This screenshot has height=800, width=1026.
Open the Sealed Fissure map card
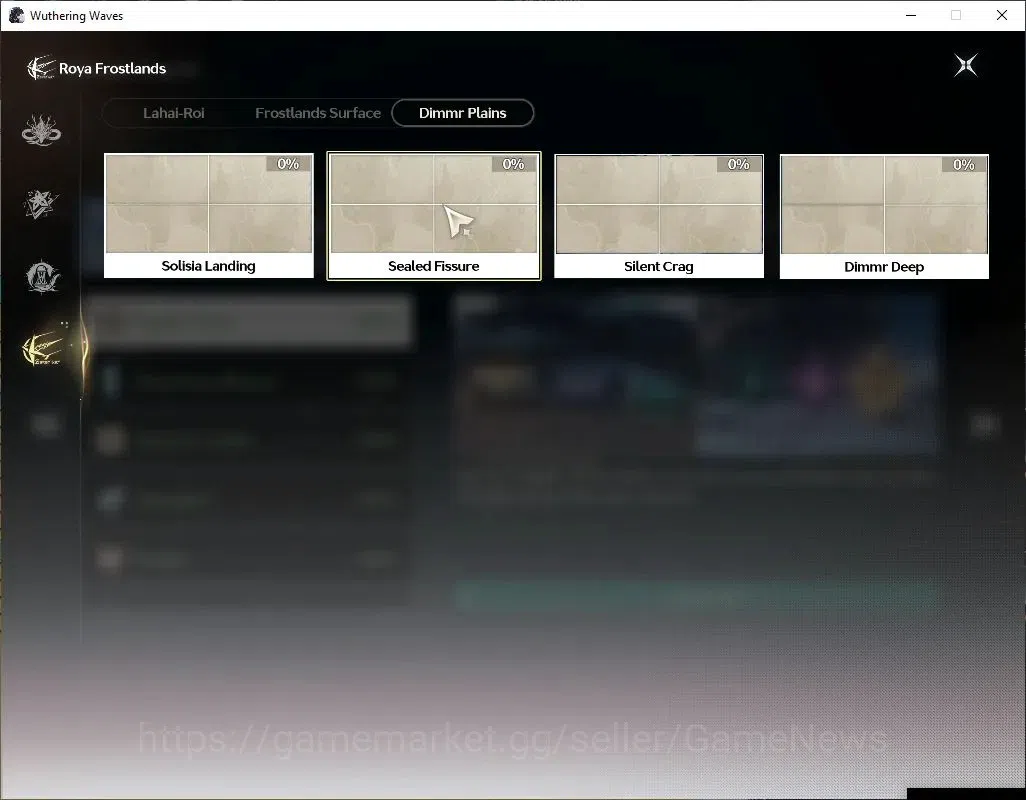coord(434,216)
